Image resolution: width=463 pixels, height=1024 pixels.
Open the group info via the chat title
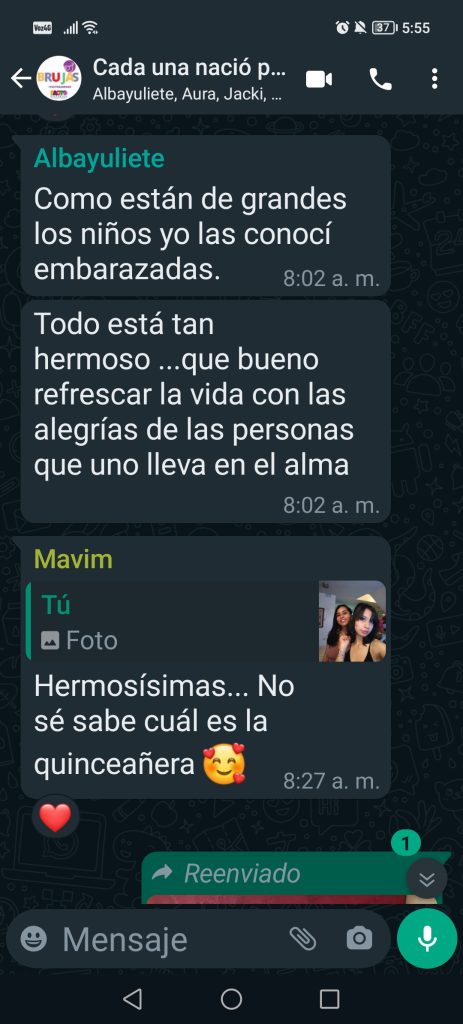[x=189, y=79]
